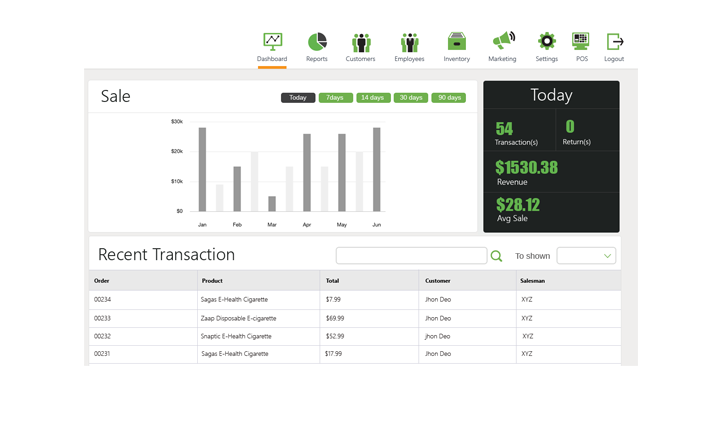The width and height of the screenshot is (718, 426).
Task: Select order 00231 row
Action: [355, 354]
